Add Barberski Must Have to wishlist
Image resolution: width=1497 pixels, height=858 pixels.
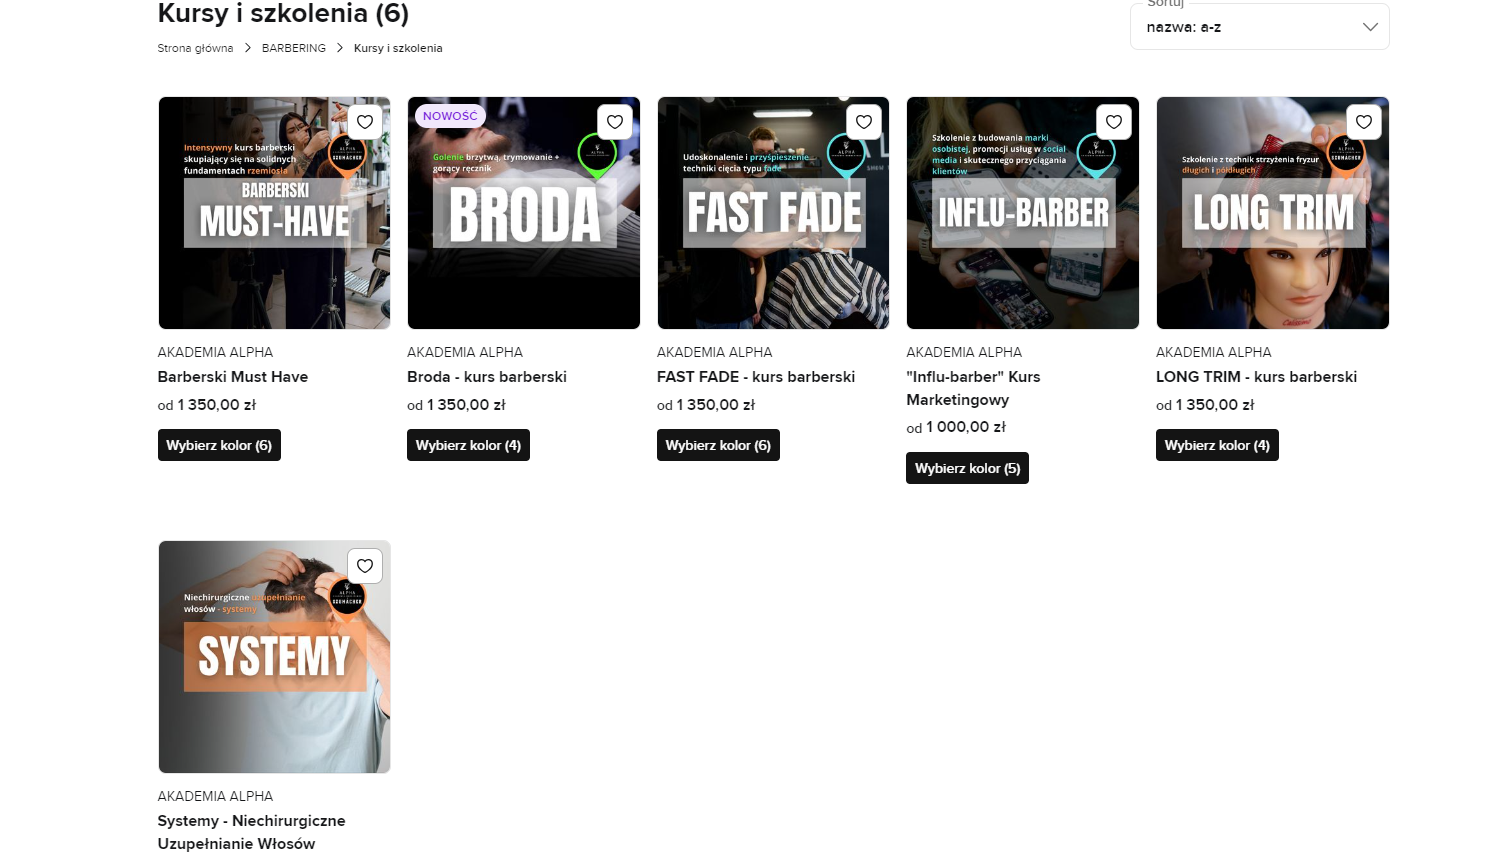tap(365, 122)
